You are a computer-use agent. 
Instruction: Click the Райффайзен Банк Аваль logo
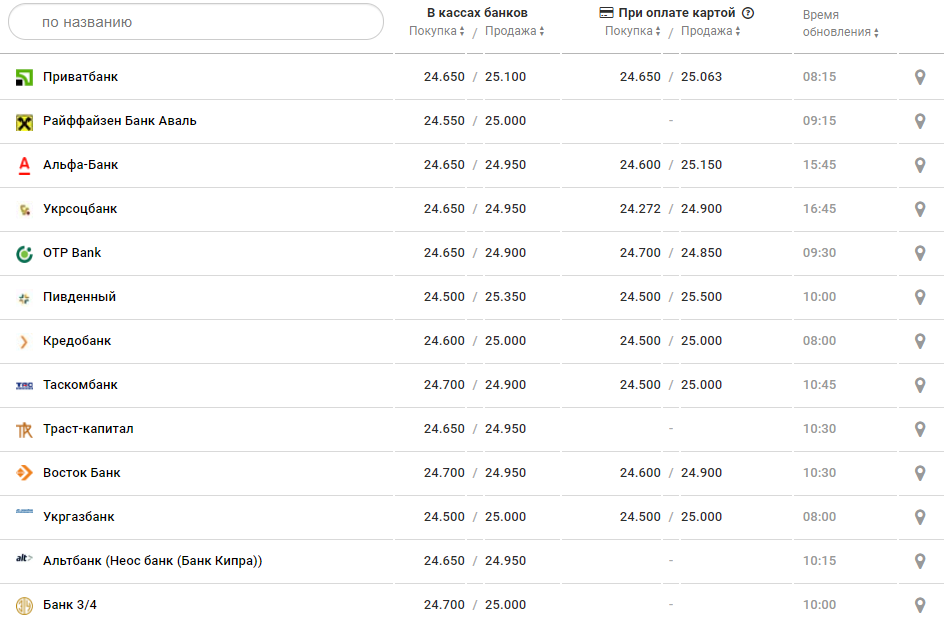coord(25,121)
